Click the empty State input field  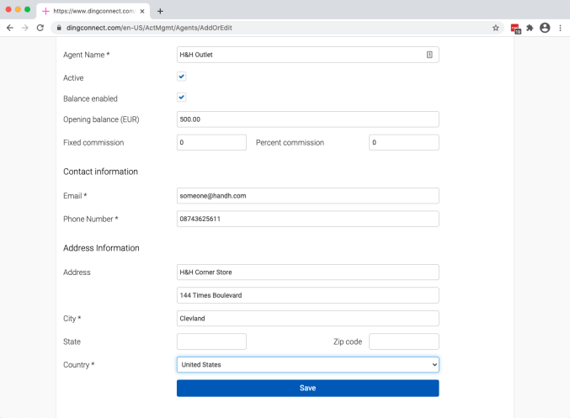point(212,342)
